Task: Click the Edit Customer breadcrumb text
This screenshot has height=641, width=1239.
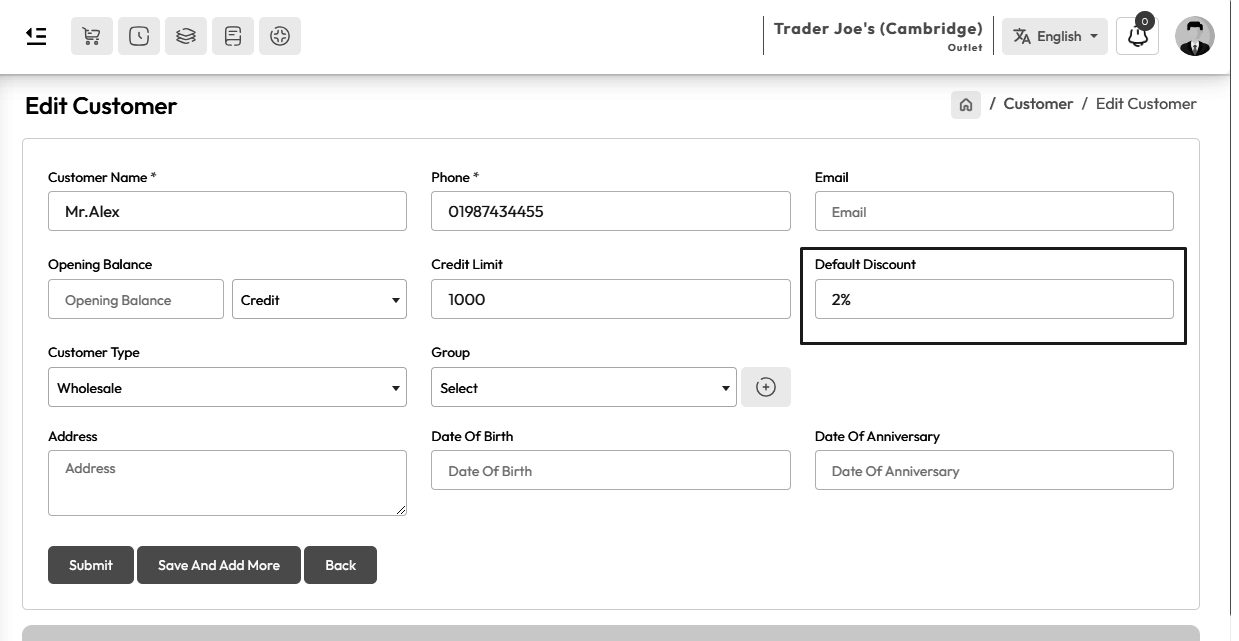Action: (x=1146, y=104)
